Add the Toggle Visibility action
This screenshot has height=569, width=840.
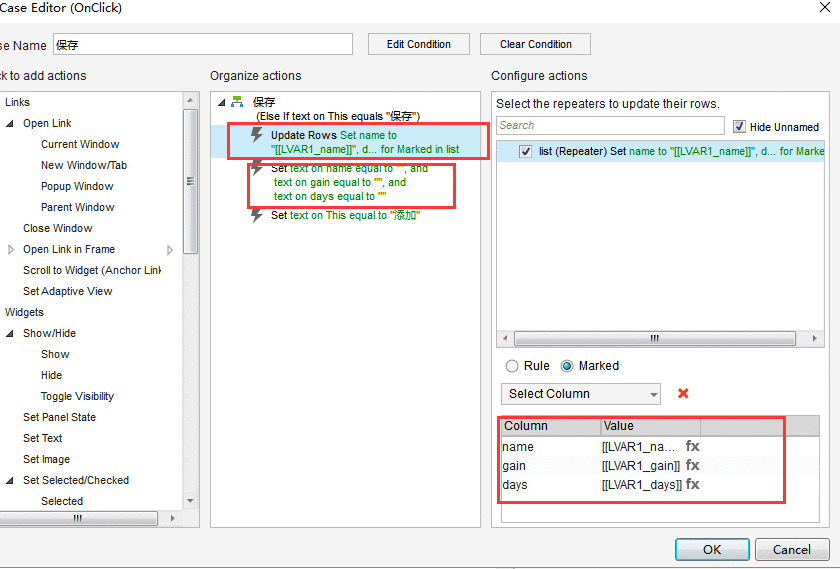(78, 396)
